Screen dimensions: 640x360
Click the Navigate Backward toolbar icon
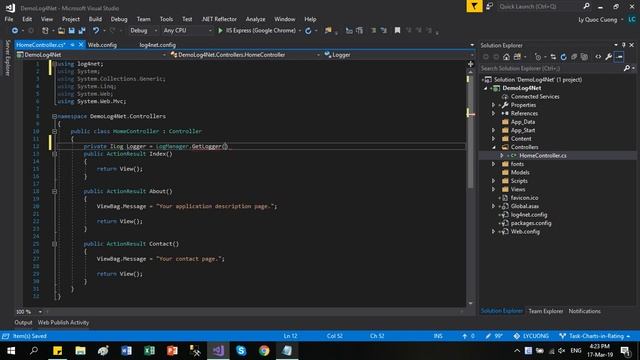point(15,31)
